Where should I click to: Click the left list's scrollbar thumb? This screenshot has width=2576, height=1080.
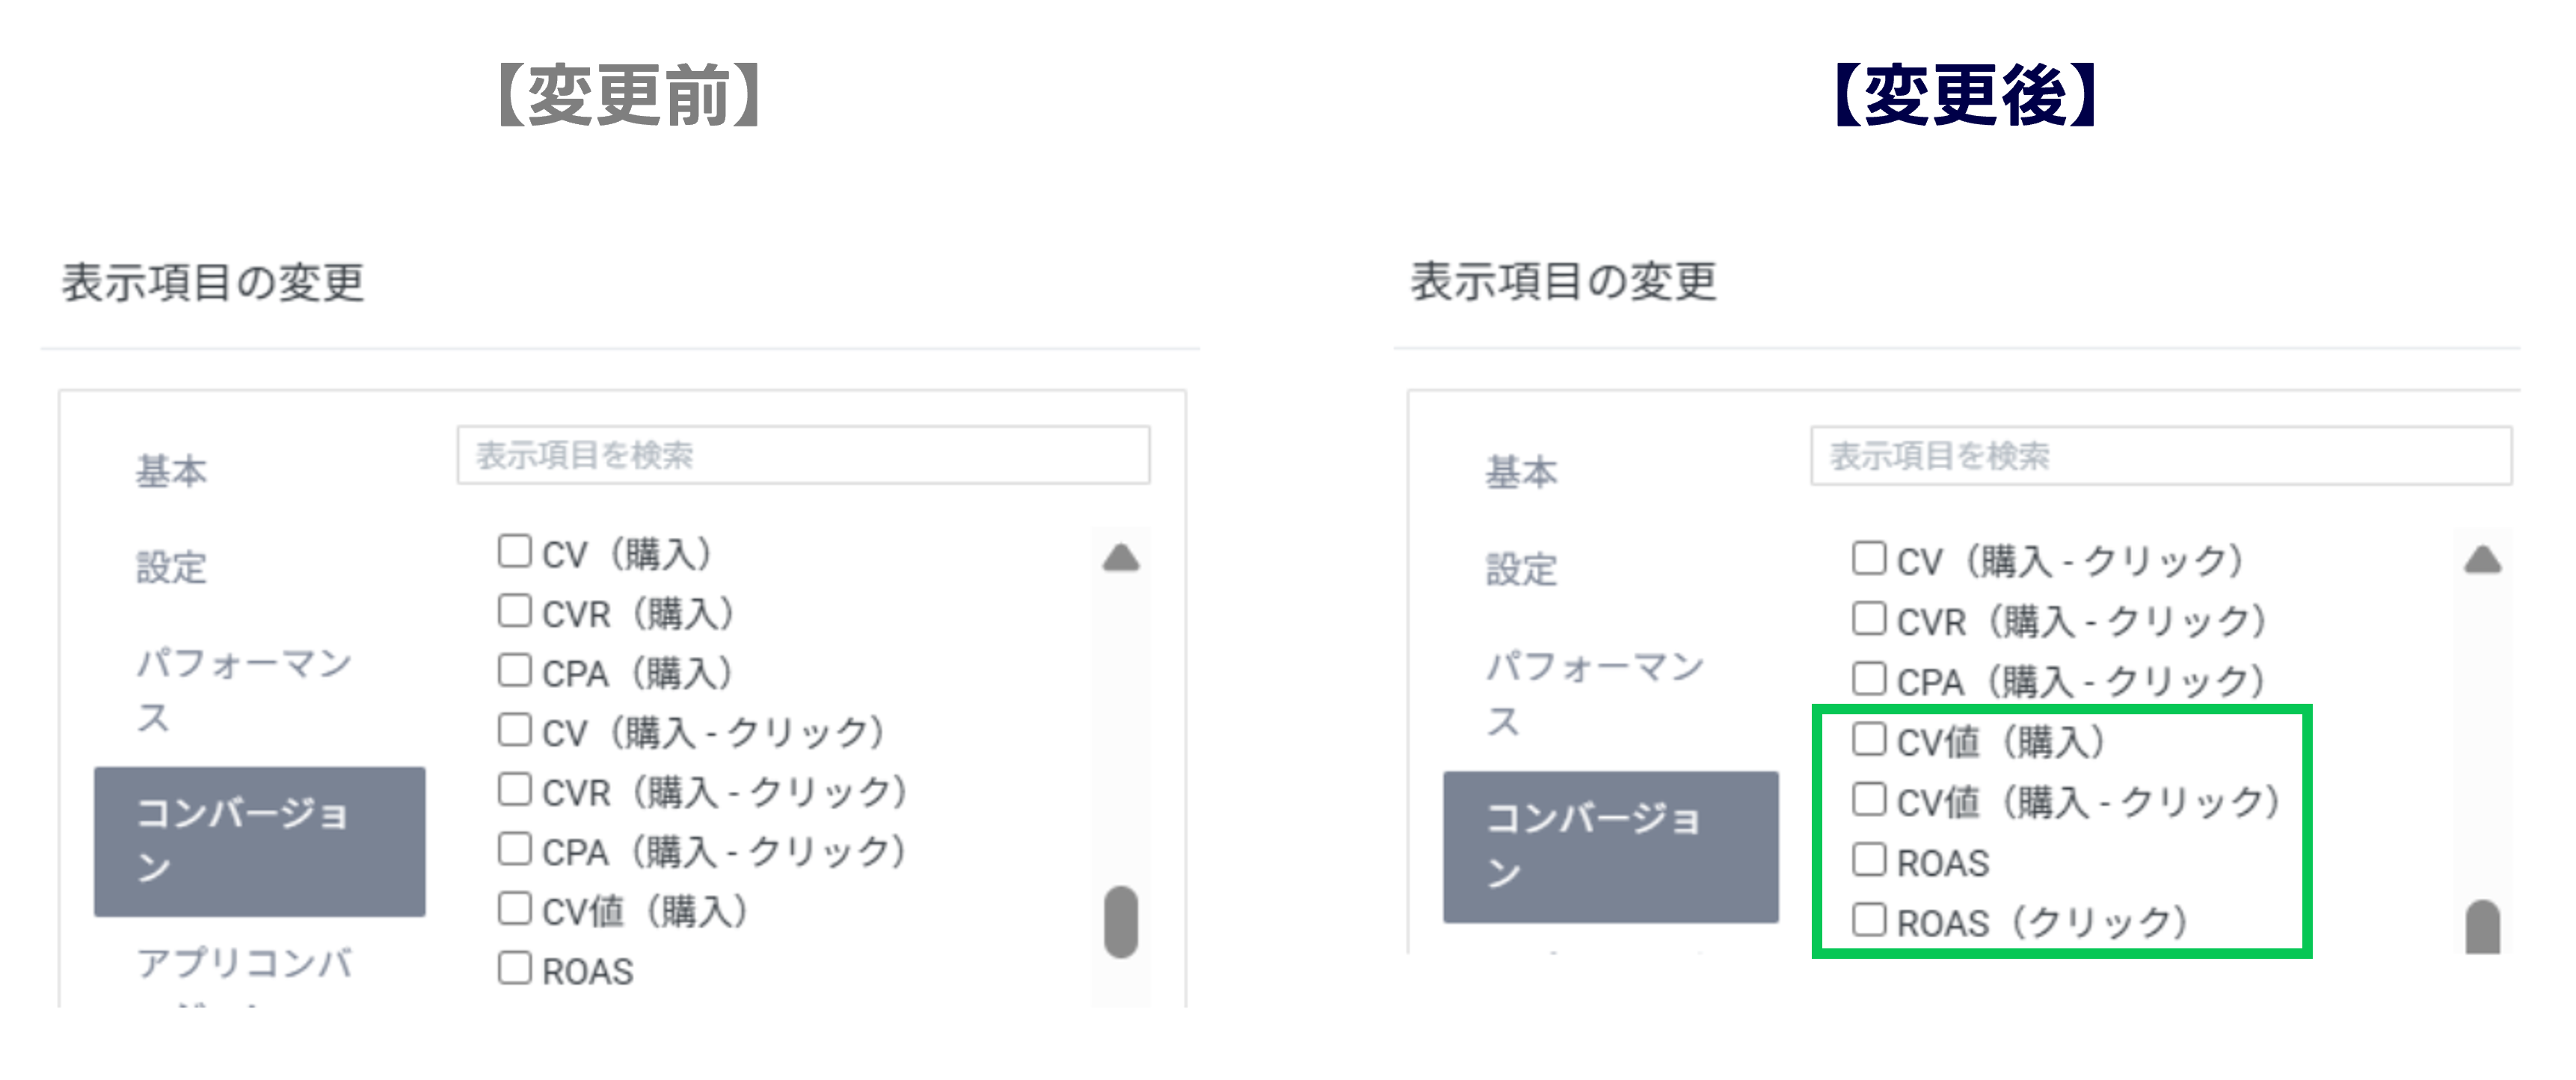[1121, 921]
